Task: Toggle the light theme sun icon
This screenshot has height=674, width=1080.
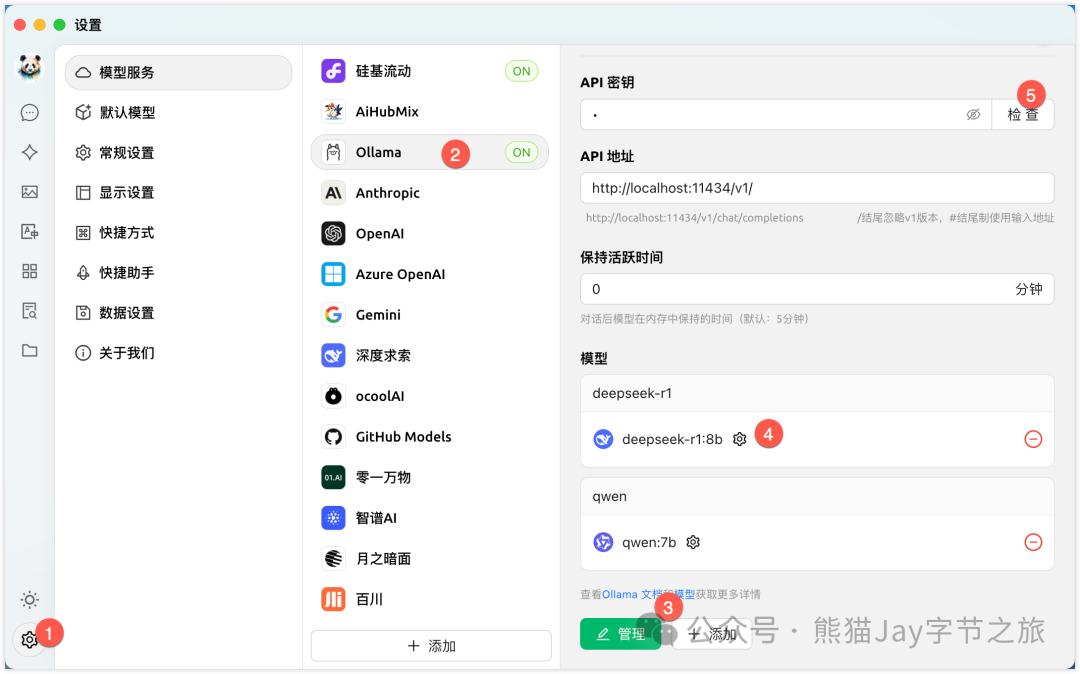Action: point(30,600)
